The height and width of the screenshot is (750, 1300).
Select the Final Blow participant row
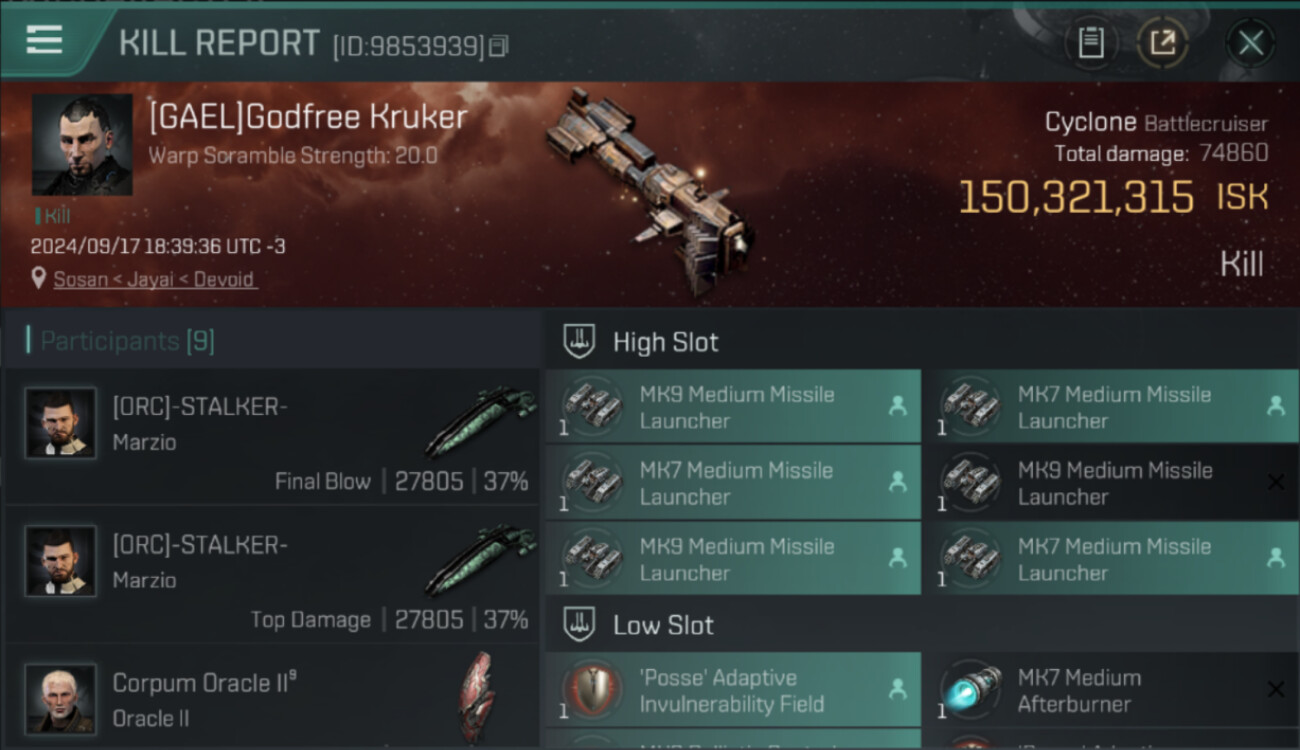272,437
